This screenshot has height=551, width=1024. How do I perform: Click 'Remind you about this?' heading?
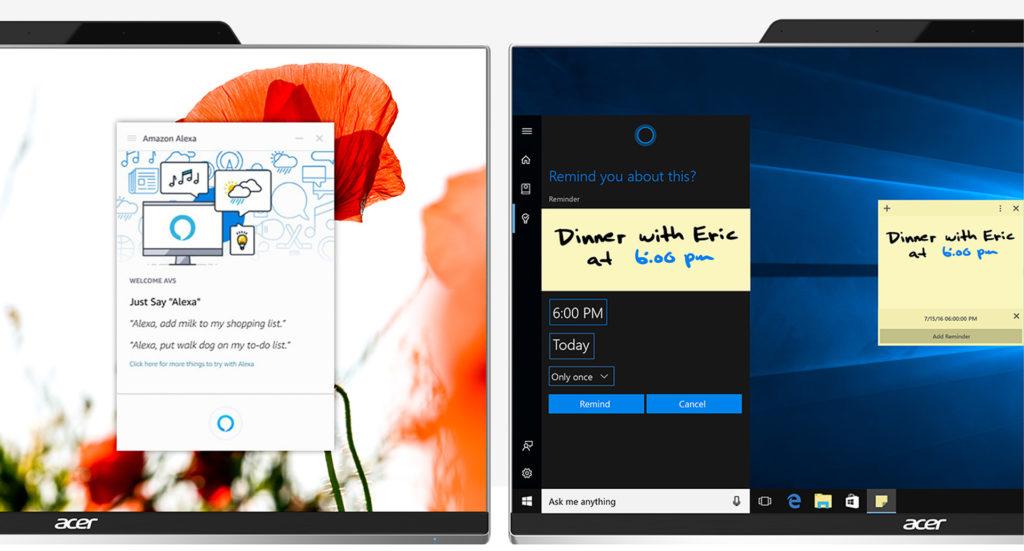622,176
